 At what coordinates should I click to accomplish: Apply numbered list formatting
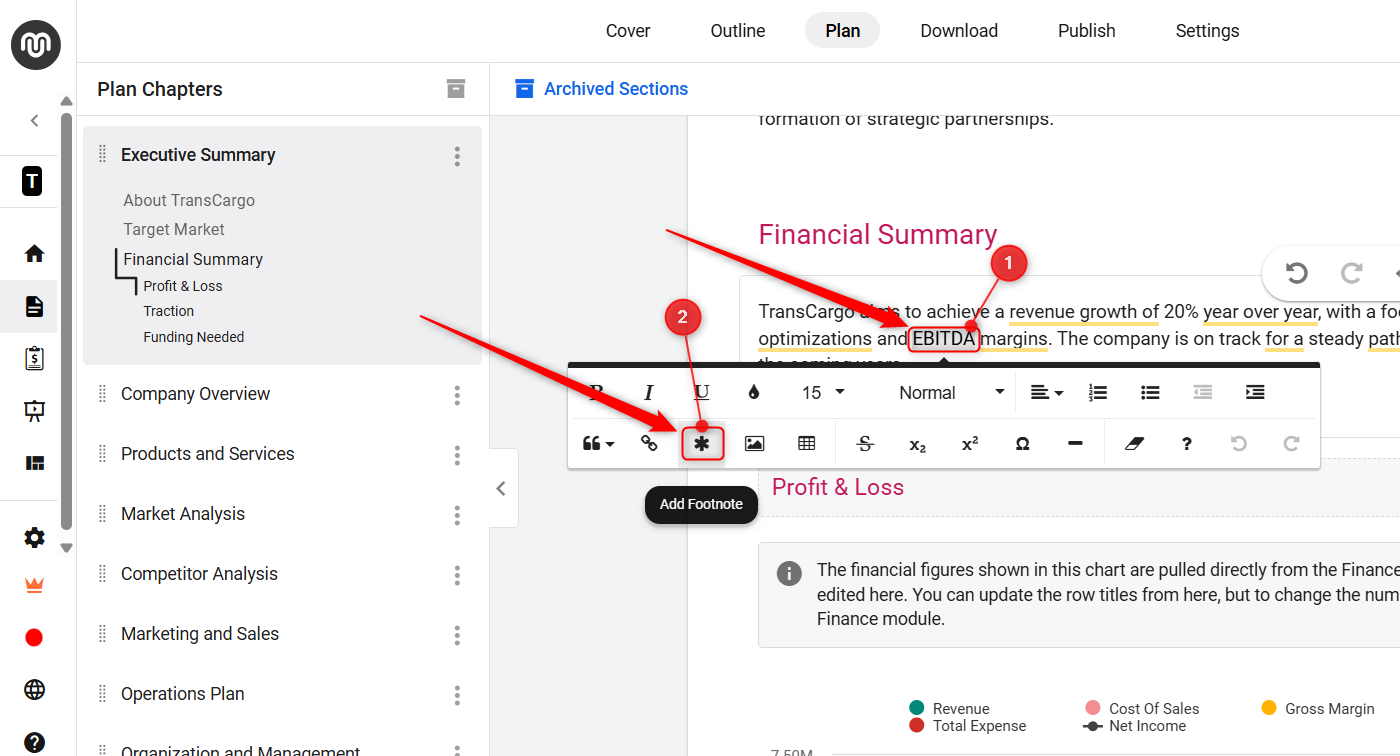(x=1098, y=393)
